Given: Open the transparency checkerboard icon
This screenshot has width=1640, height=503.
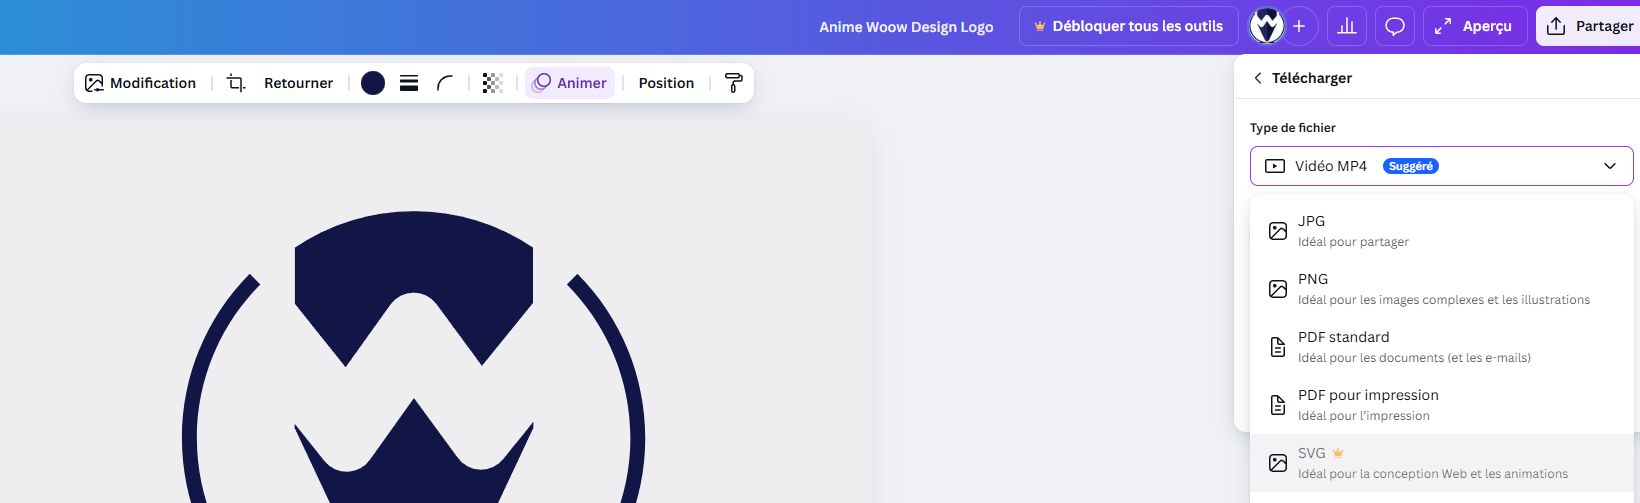Looking at the screenshot, I should point(492,83).
